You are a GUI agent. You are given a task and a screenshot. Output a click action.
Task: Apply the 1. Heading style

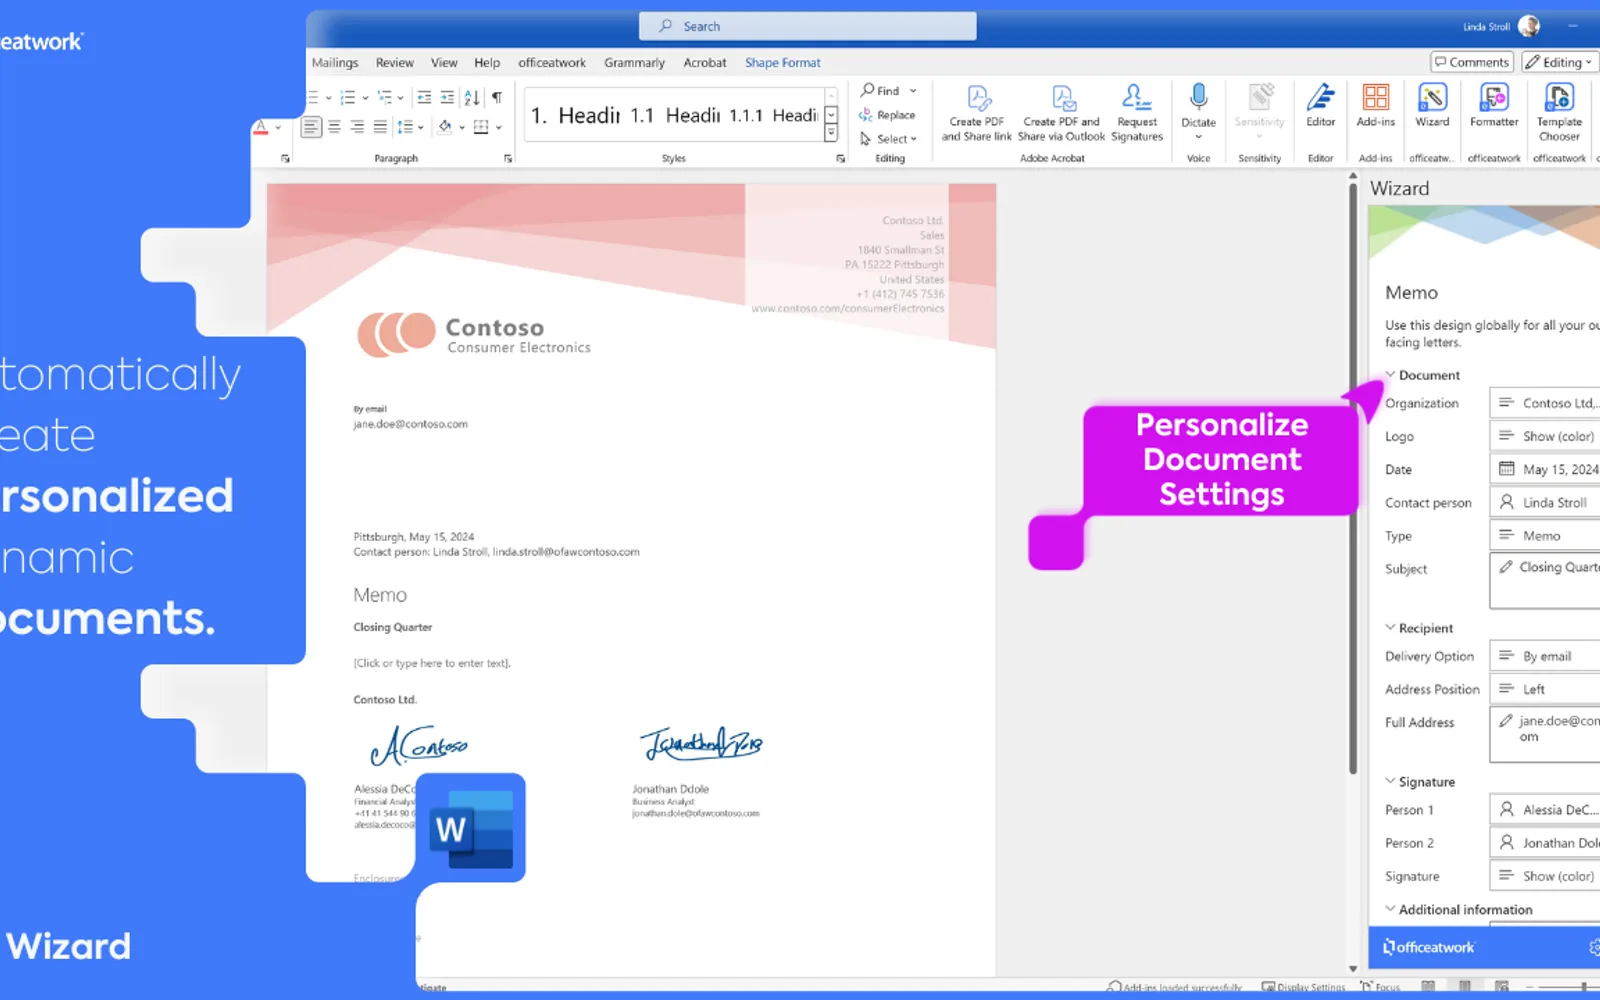tap(575, 116)
